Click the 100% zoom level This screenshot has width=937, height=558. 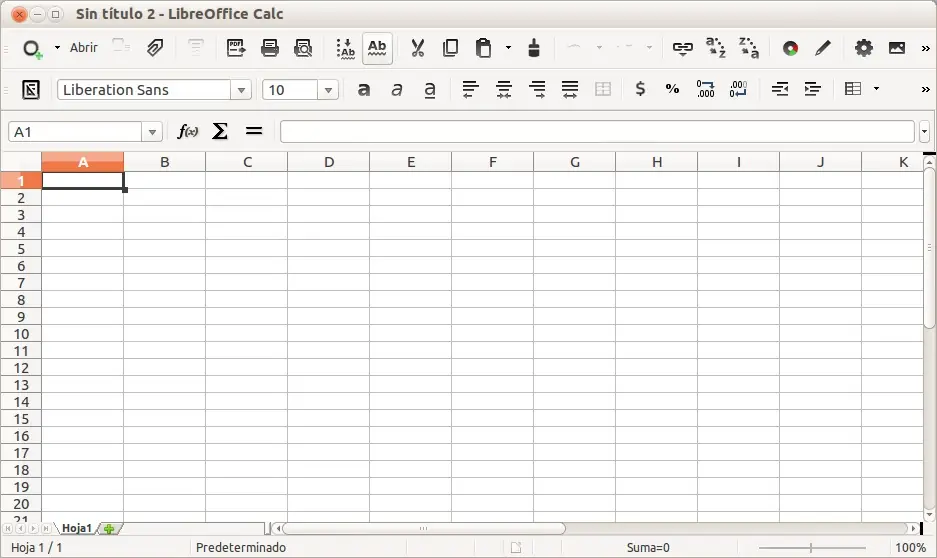[x=910, y=547]
